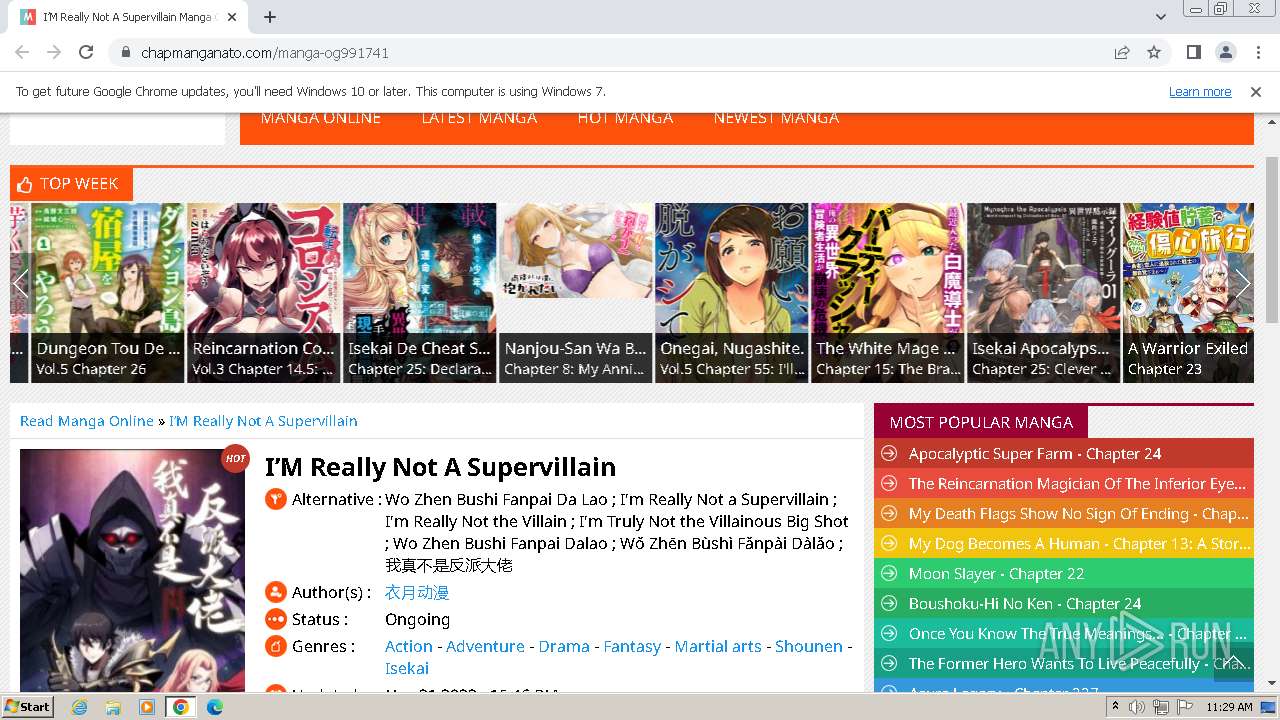Open the NEWEST MANGA menu item
This screenshot has width=1280, height=720.
(x=776, y=118)
